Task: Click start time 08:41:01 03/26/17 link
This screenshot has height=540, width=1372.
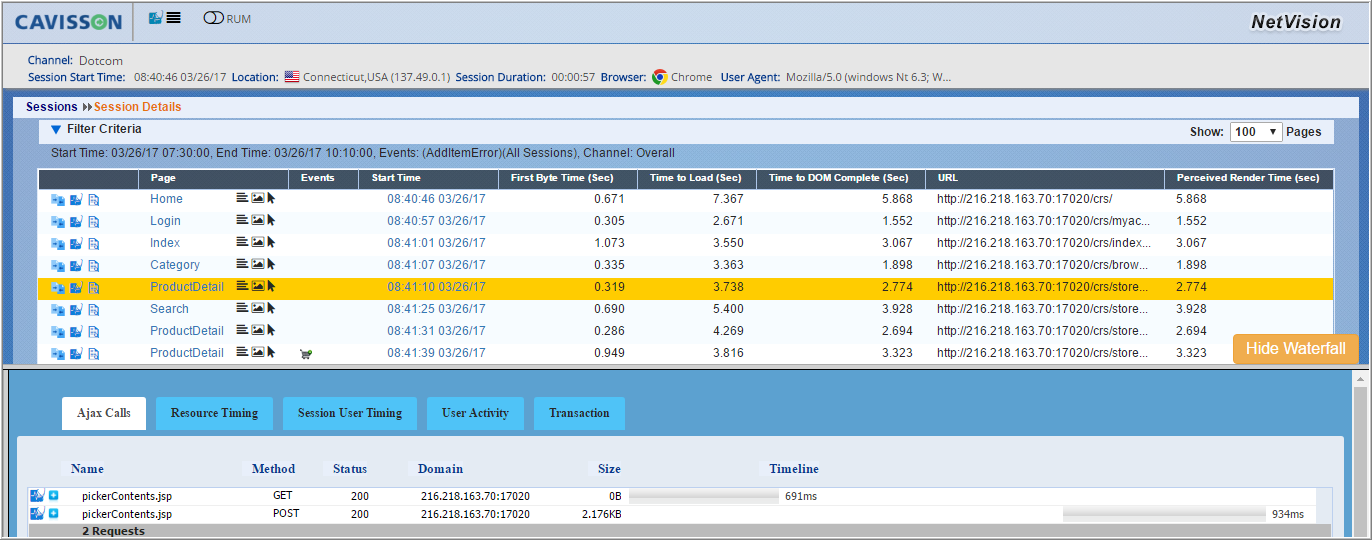Action: (x=436, y=243)
